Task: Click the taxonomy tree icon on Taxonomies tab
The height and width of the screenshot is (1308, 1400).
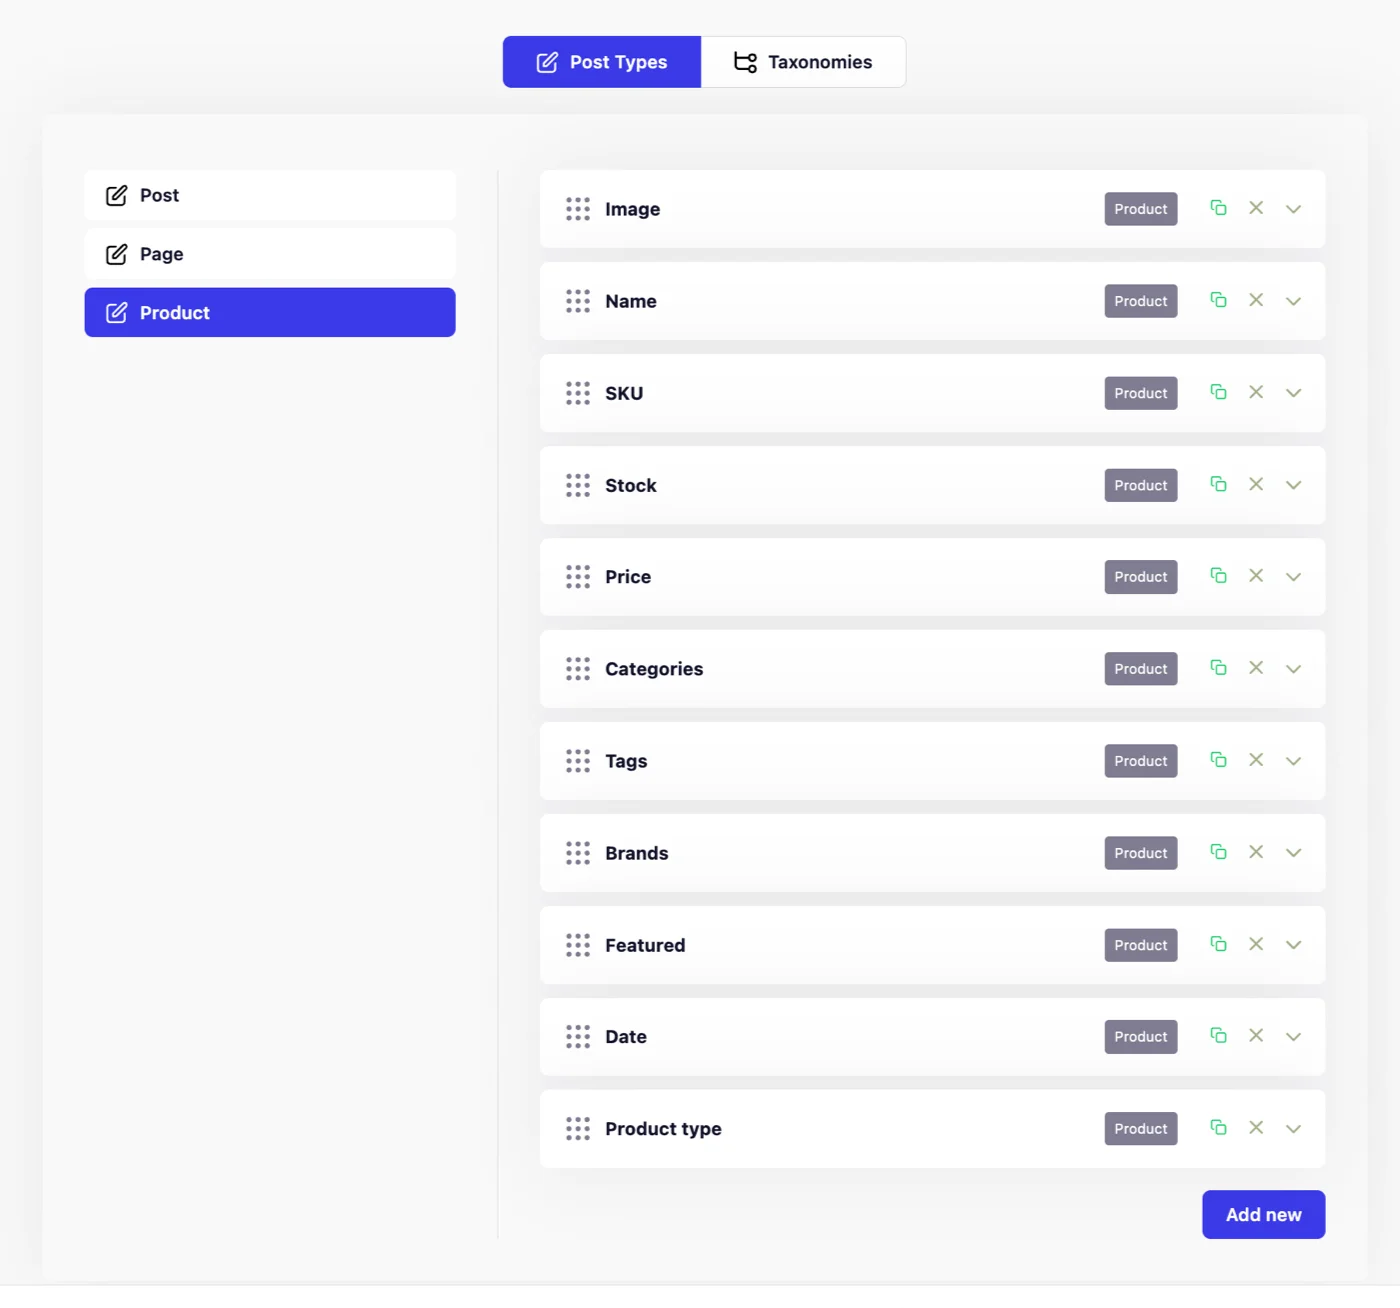Action: 744,61
